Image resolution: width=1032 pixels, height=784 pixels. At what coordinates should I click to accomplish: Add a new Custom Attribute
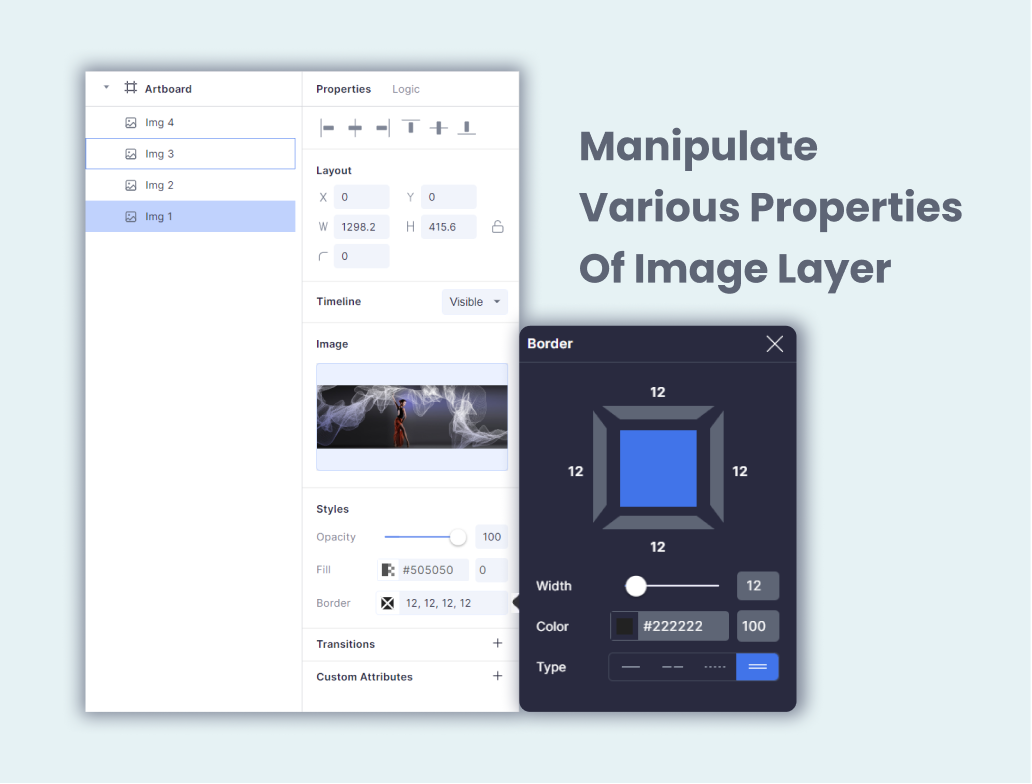498,676
